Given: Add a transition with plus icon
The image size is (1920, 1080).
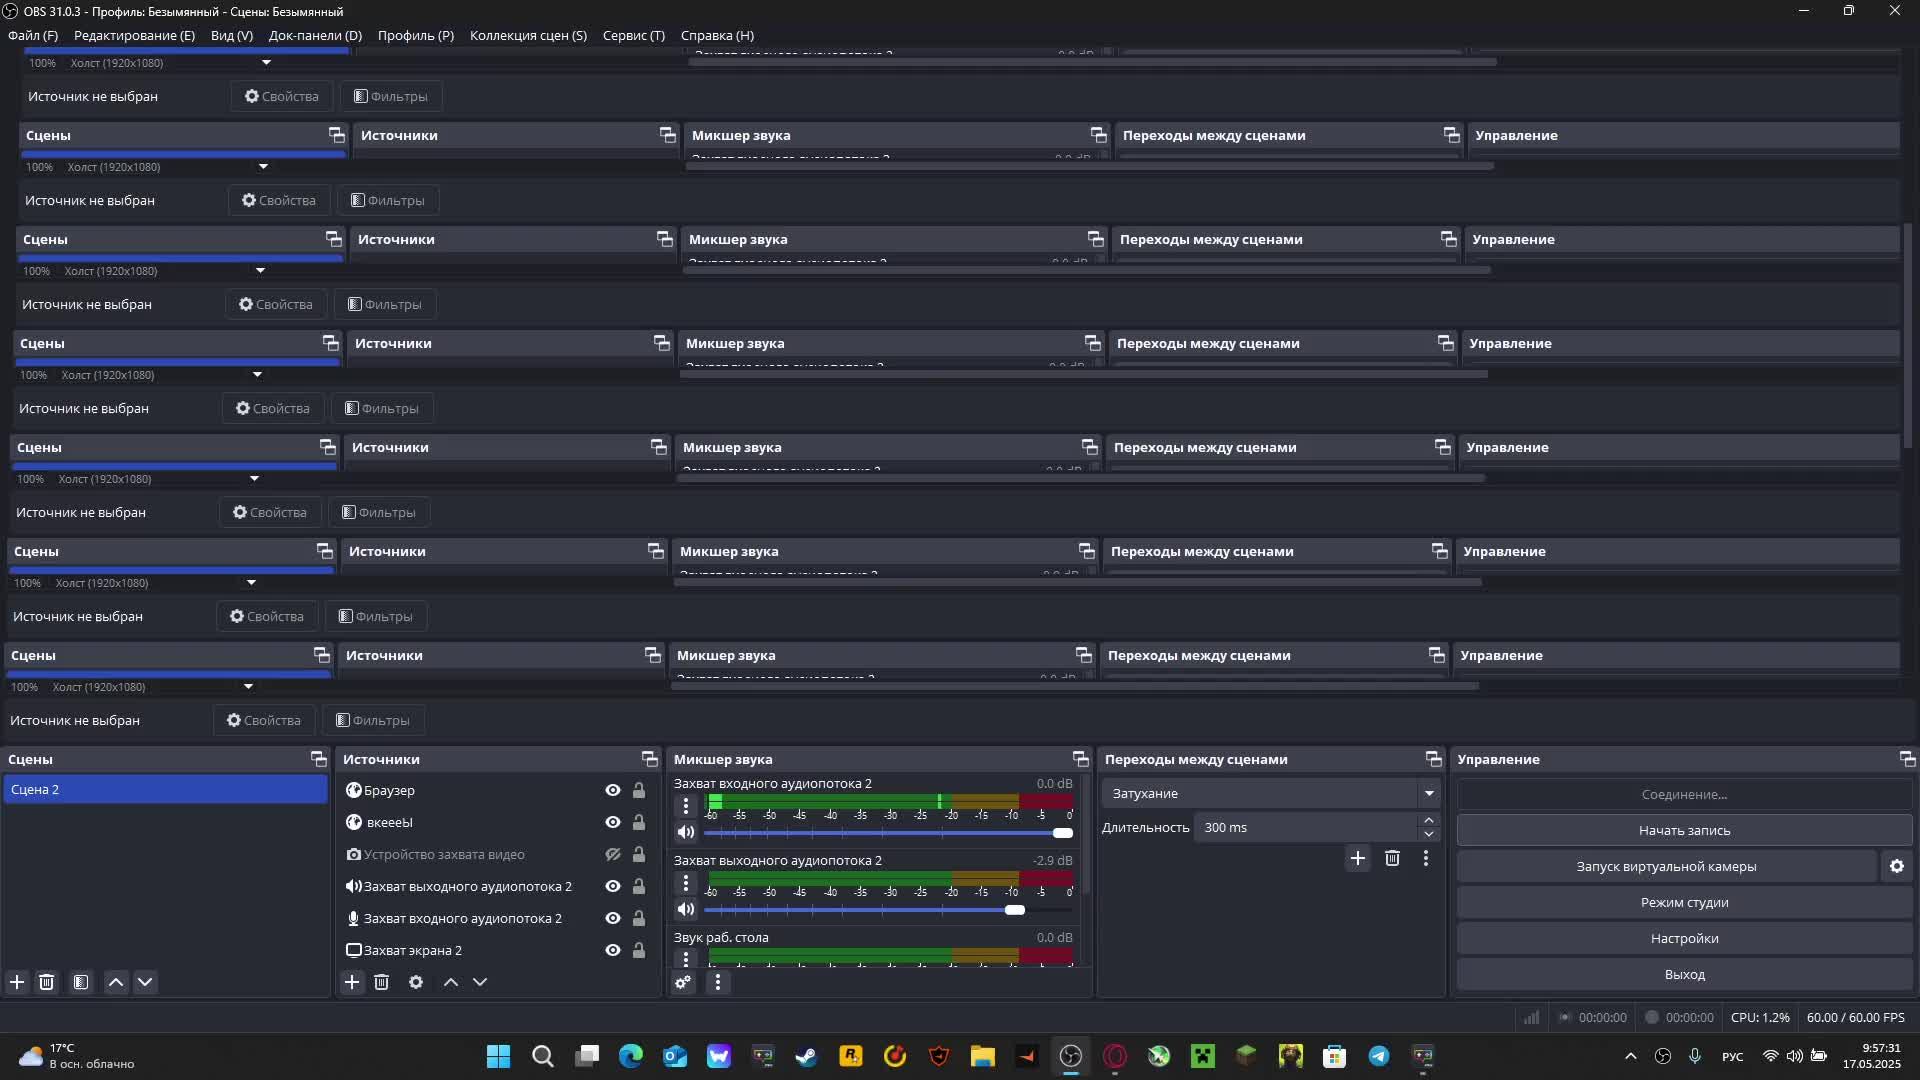Looking at the screenshot, I should [1357, 858].
